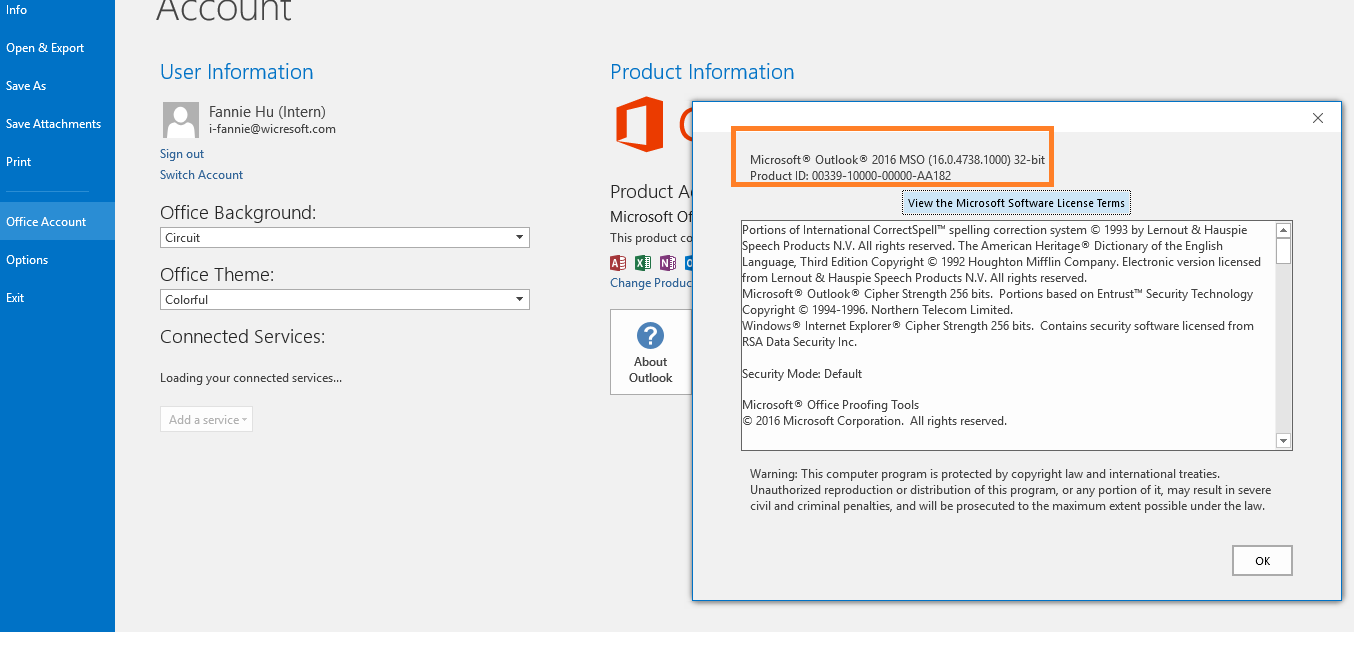This screenshot has width=1354, height=648.
Task: Click the purple OneNote app icon
Action: [668, 263]
